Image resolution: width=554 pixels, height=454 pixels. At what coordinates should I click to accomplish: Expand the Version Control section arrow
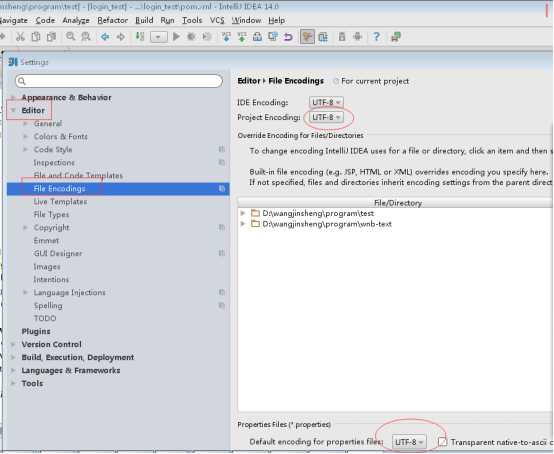click(x=13, y=344)
